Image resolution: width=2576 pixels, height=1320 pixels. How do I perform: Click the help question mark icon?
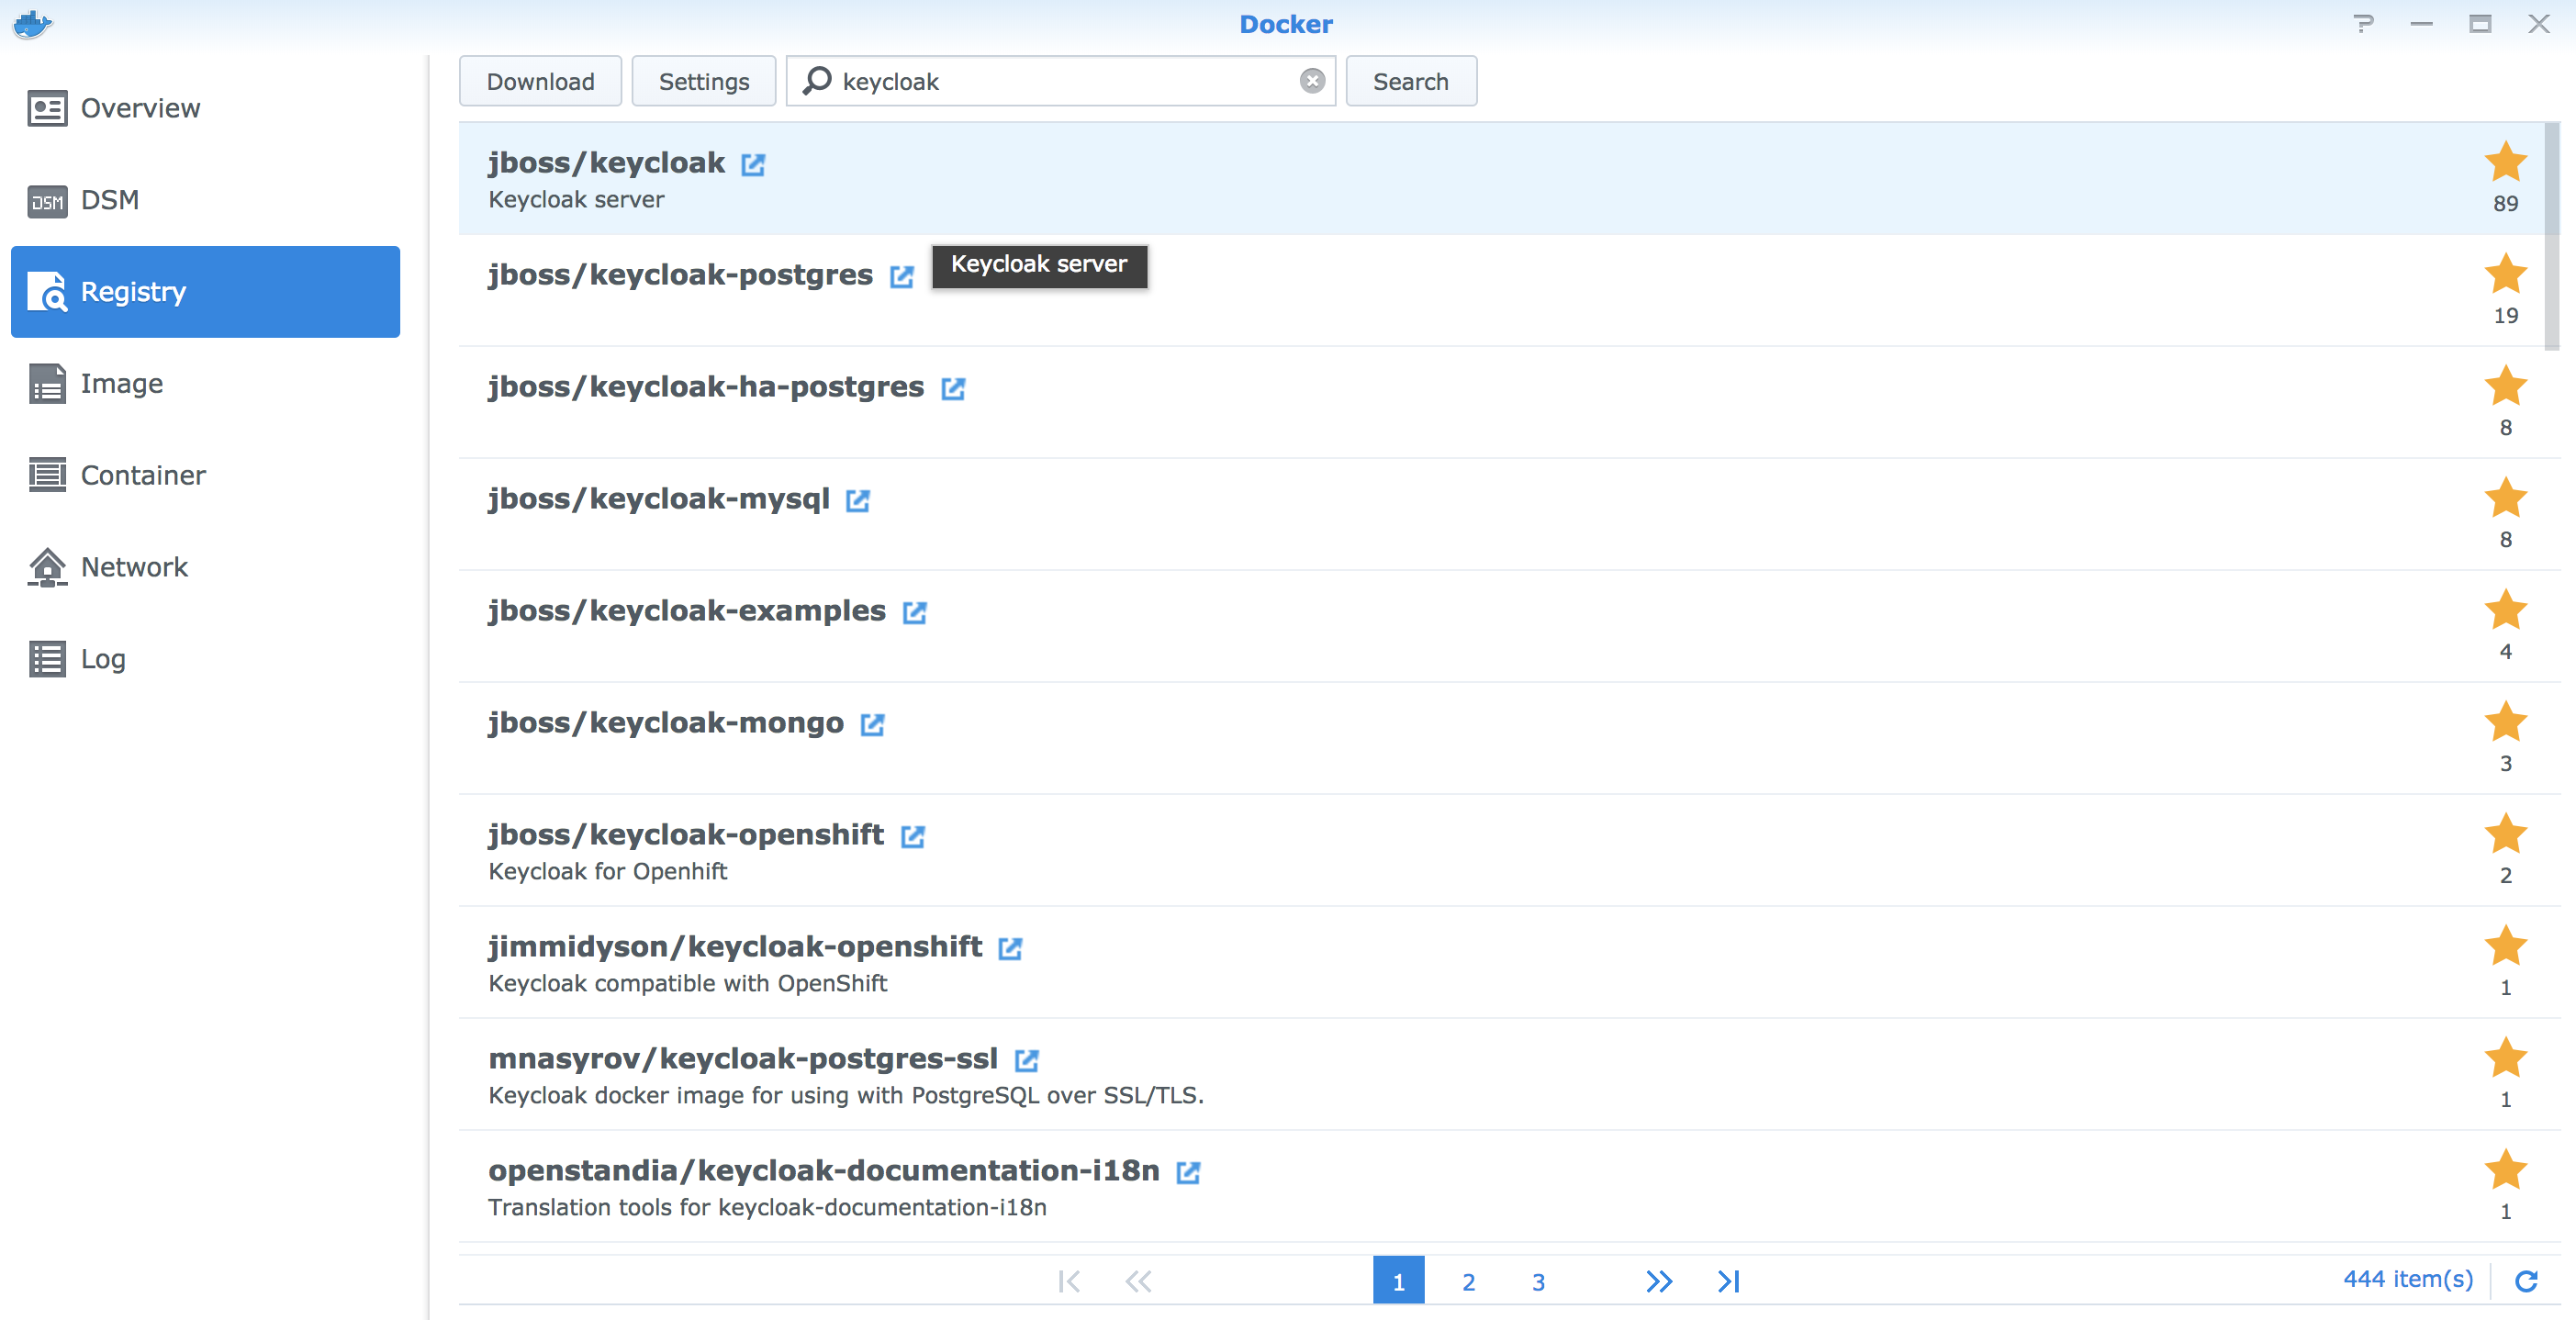[2363, 24]
